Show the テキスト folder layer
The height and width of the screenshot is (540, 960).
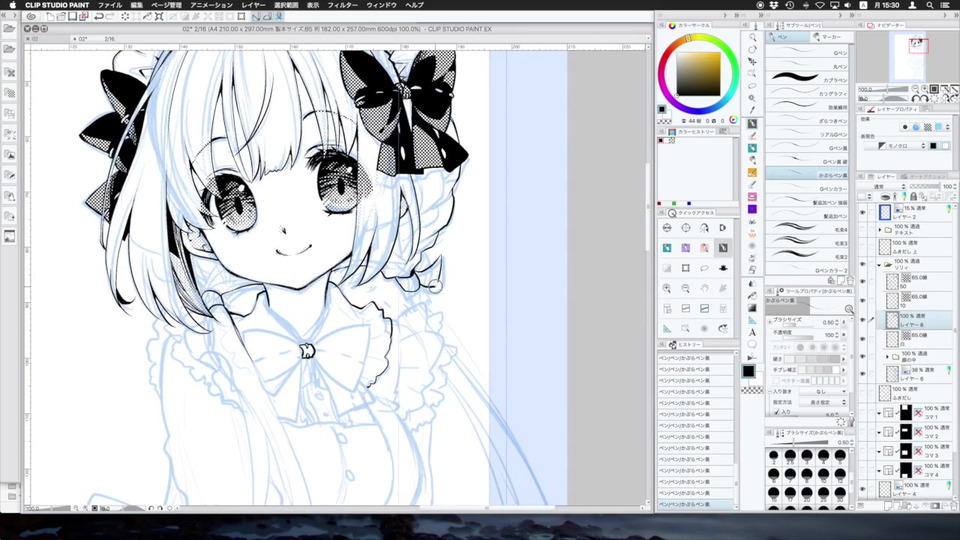click(x=863, y=230)
